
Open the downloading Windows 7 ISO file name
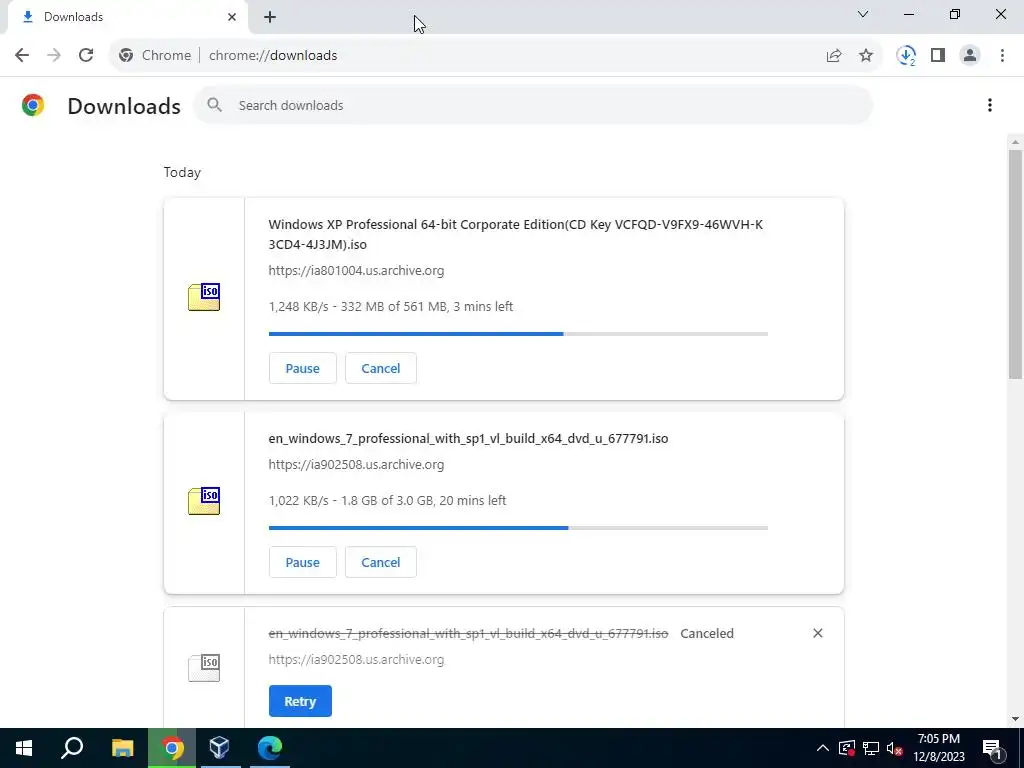[x=468, y=438]
